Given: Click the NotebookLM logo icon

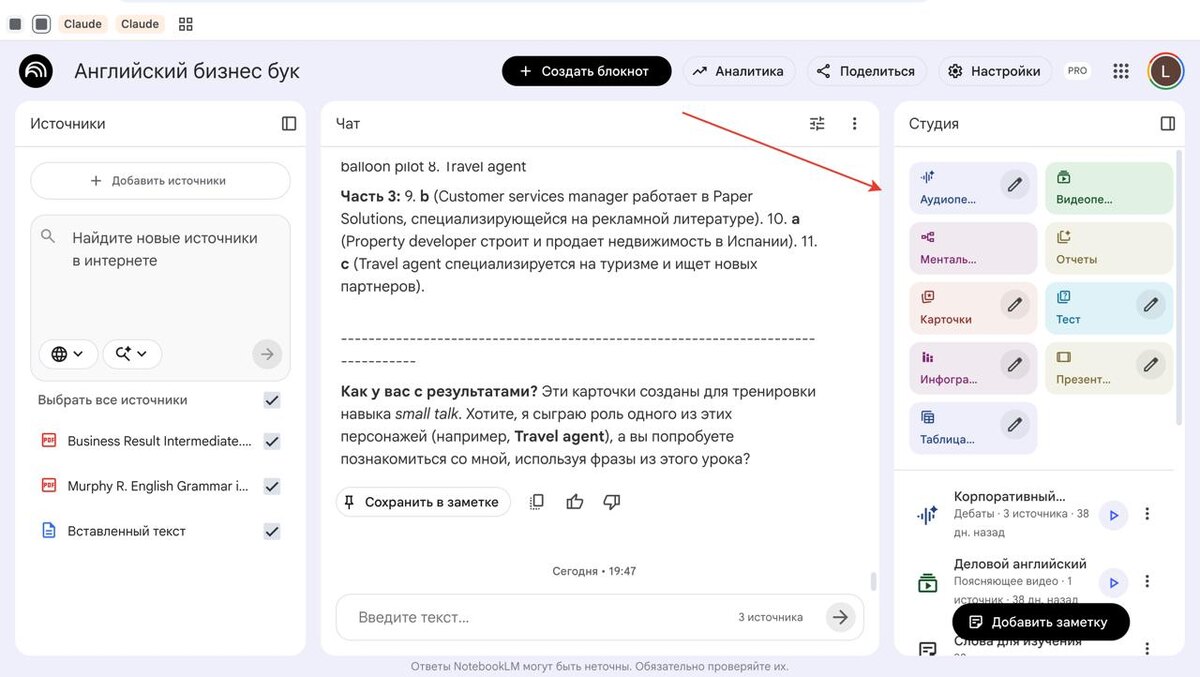Looking at the screenshot, I should pos(36,71).
